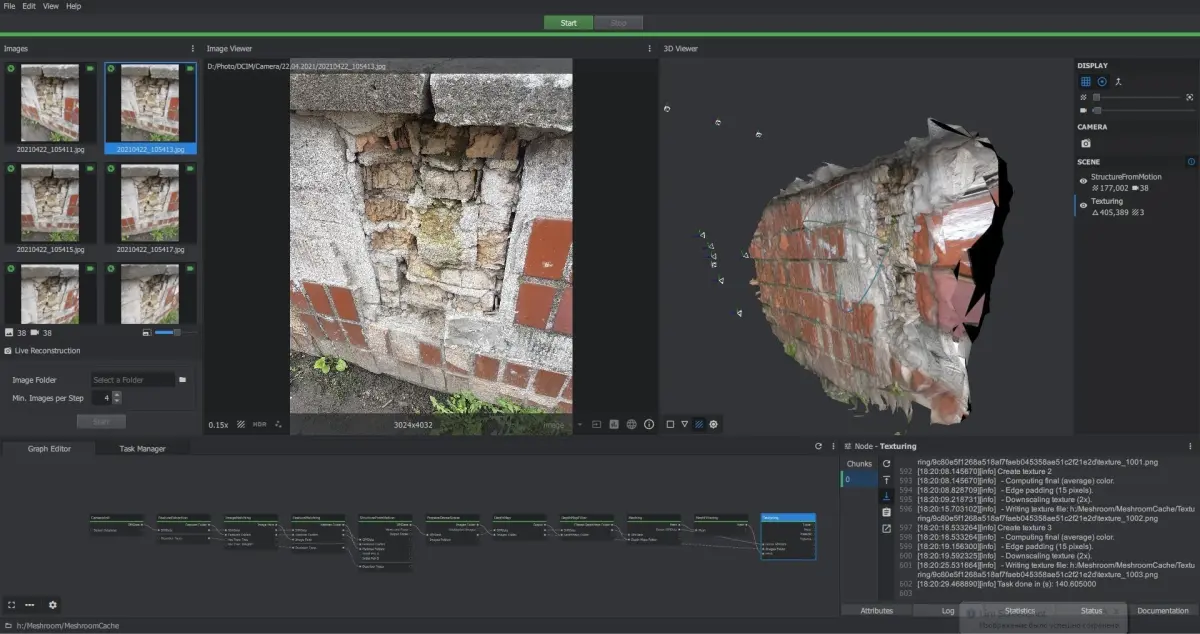Click the Live Reconstruction Start button

tap(101, 422)
